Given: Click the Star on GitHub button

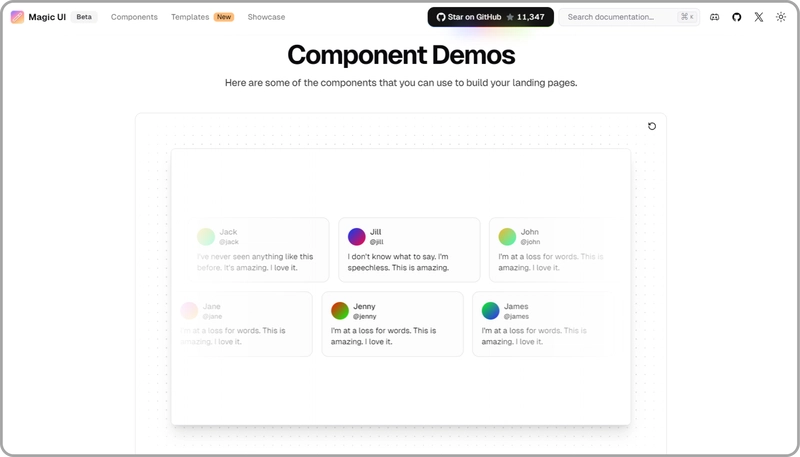Looking at the screenshot, I should click(x=490, y=17).
